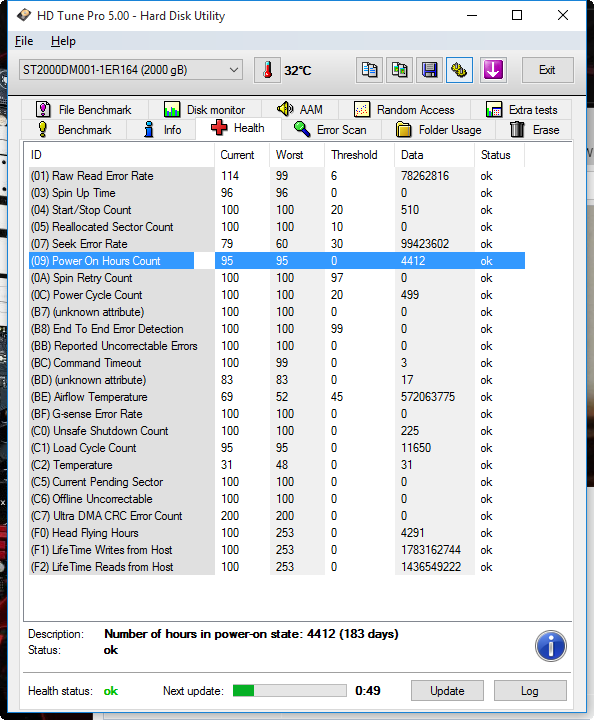Select the (C7) Ultra DMA CRC Error Count row
Viewport: 594px width, 720px height.
[x=277, y=516]
